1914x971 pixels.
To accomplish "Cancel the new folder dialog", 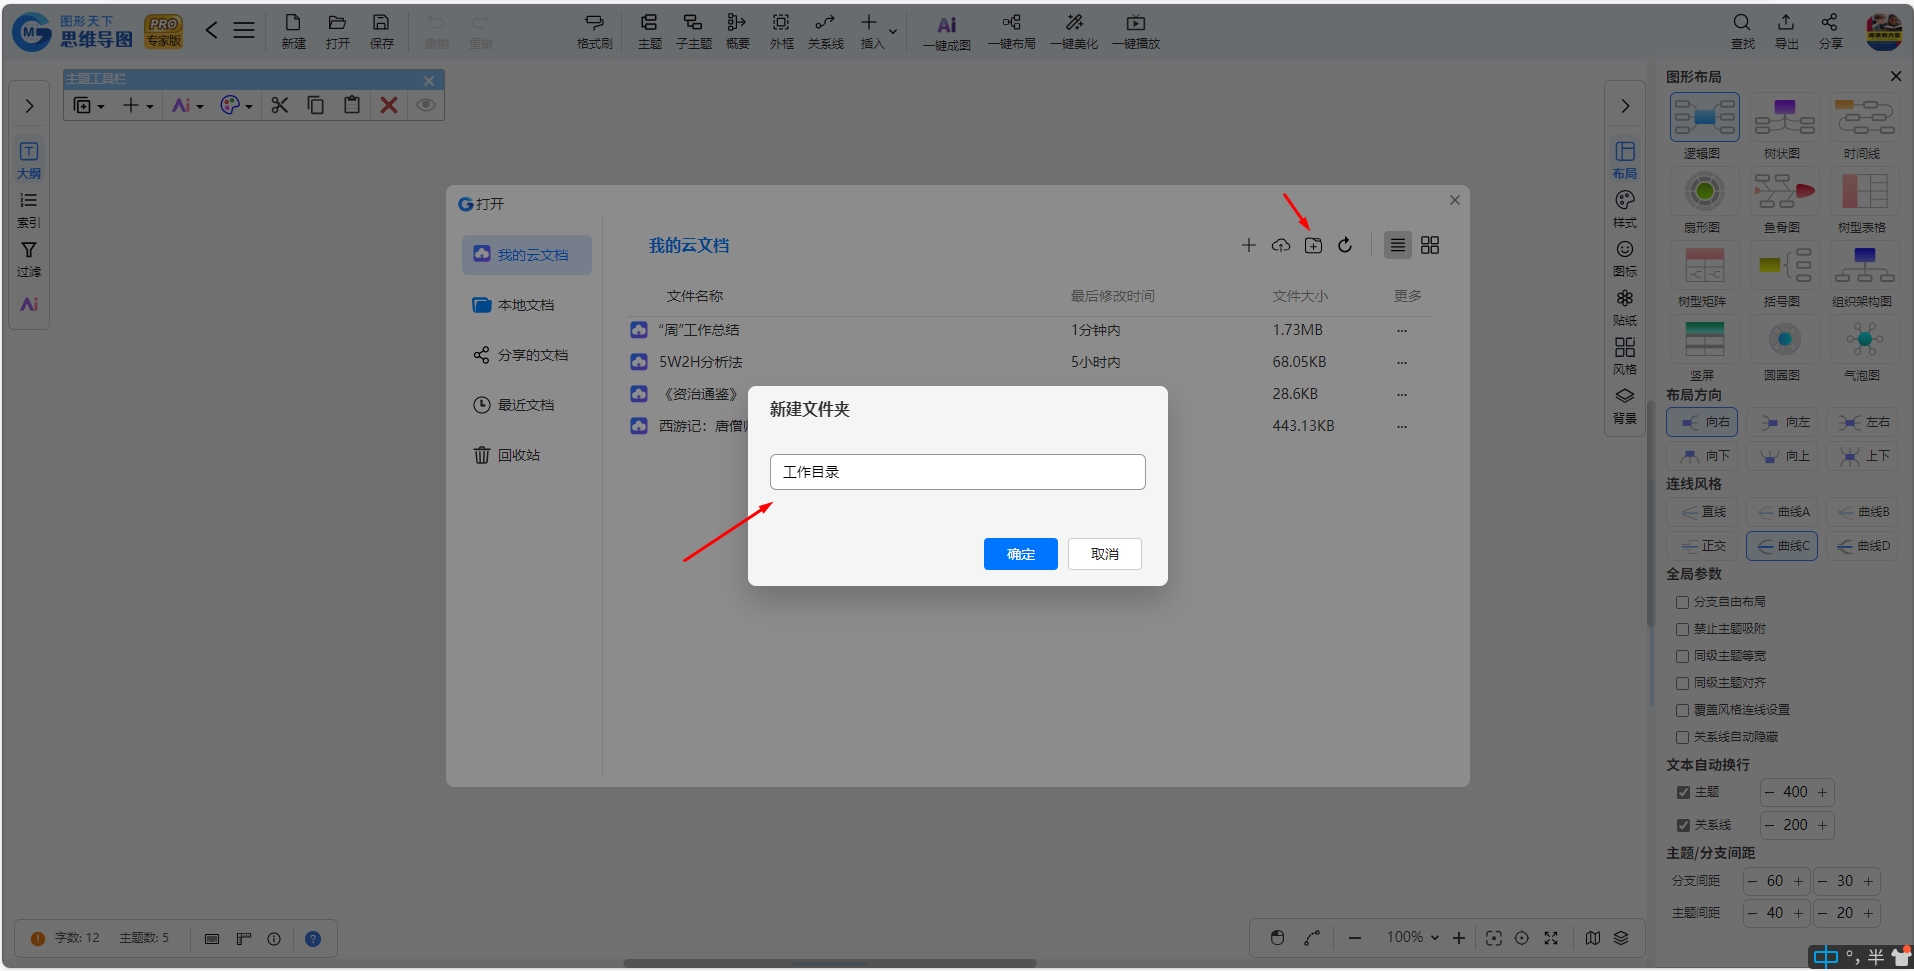I will click(1104, 554).
